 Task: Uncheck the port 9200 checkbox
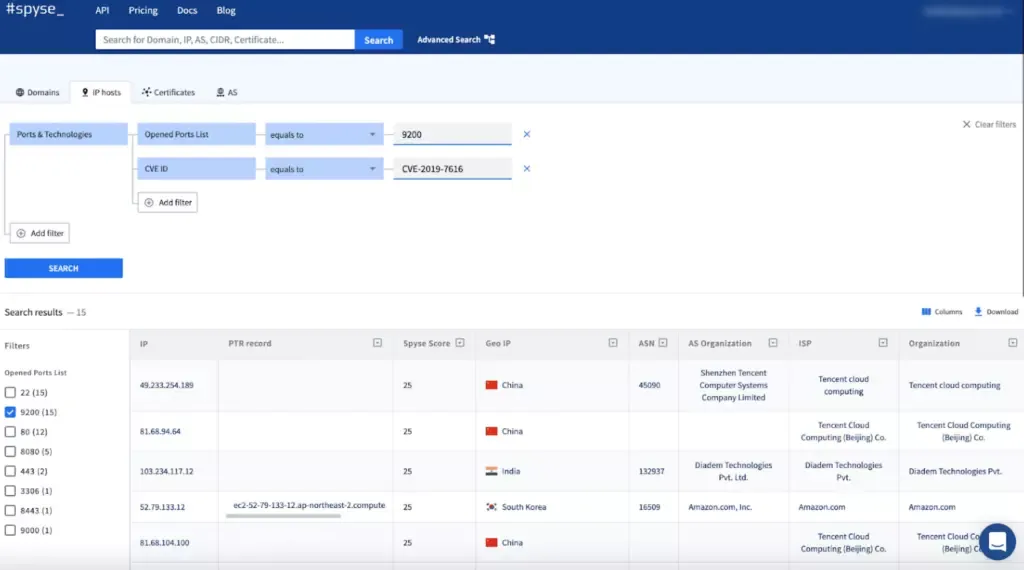pos(10,412)
